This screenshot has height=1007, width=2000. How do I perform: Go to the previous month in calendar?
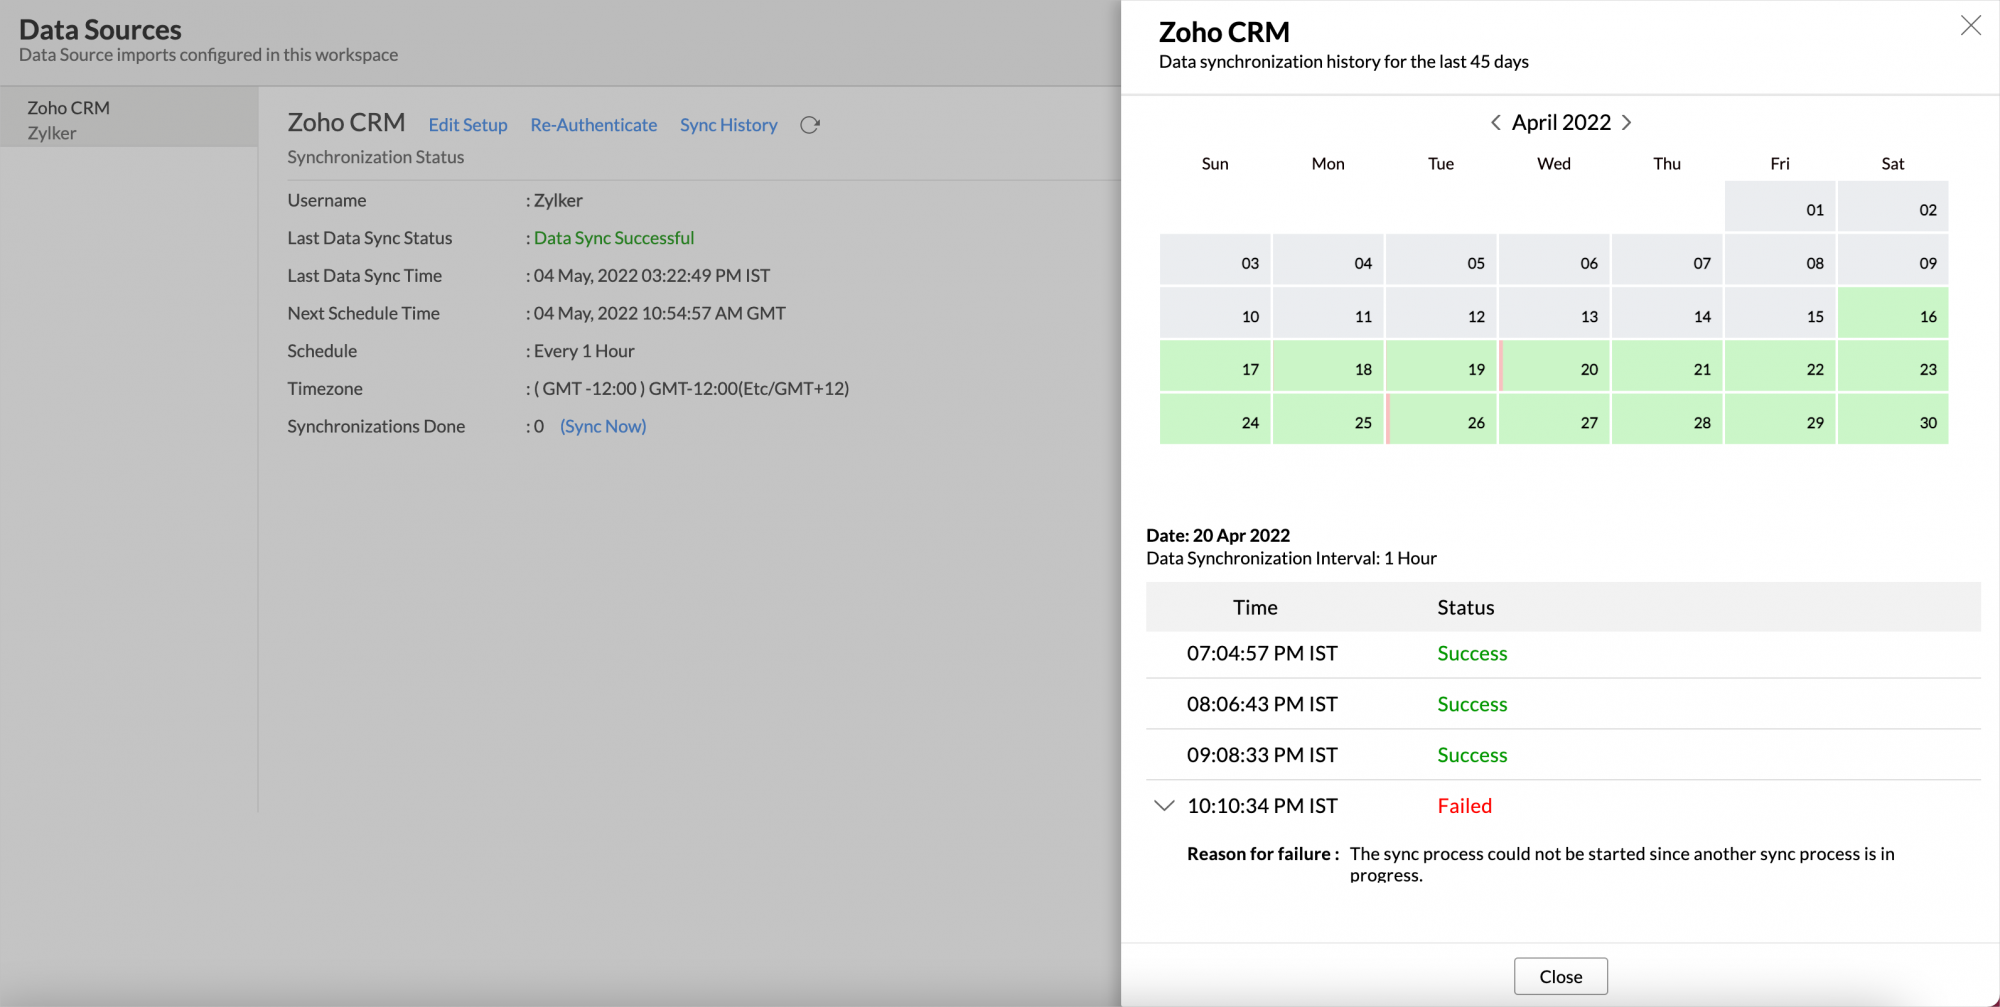tap(1494, 122)
